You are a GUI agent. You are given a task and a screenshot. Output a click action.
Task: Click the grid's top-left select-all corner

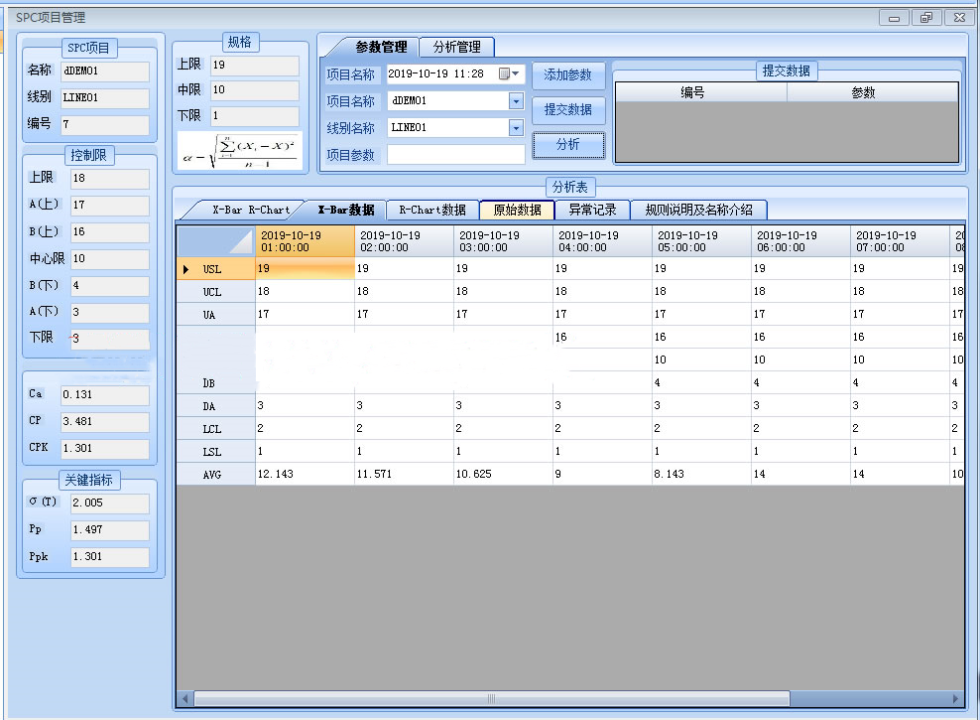[215, 241]
